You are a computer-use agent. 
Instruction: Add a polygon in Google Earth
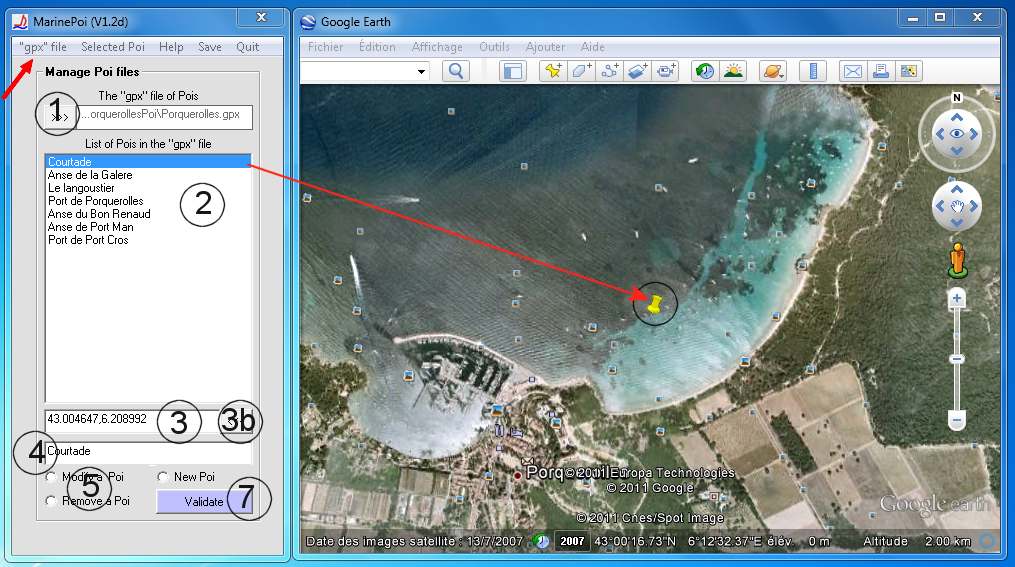coord(581,71)
